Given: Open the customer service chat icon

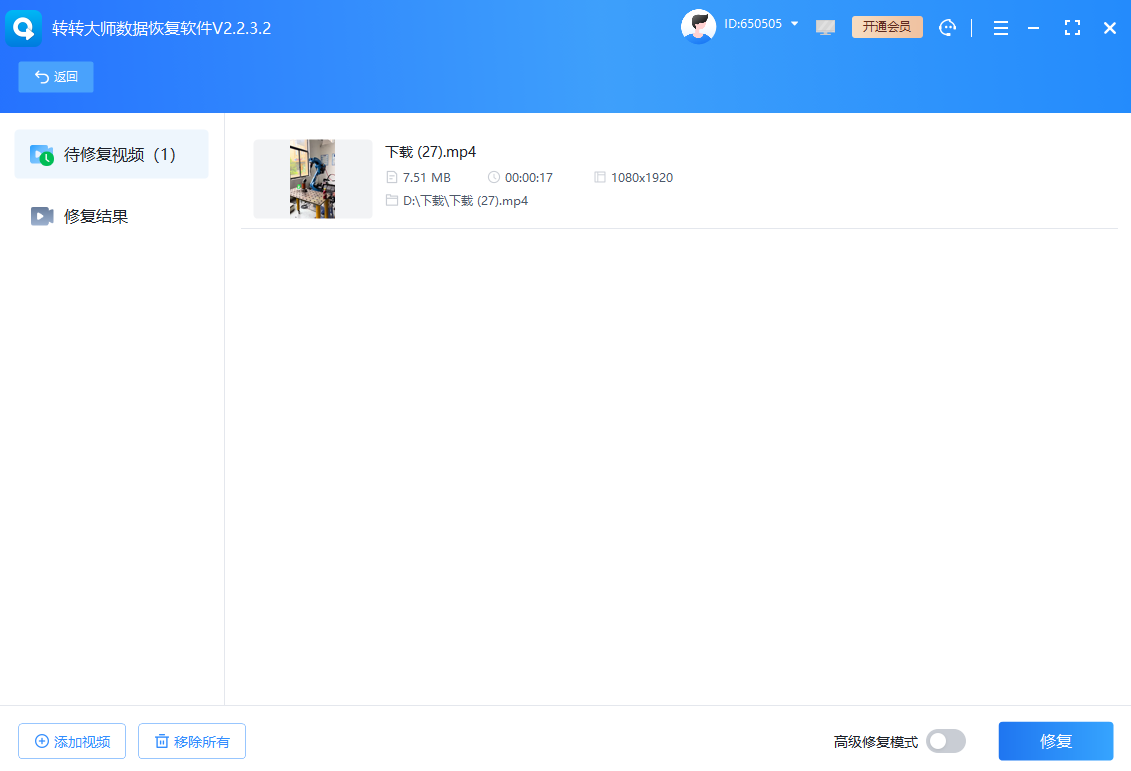Looking at the screenshot, I should click(948, 28).
